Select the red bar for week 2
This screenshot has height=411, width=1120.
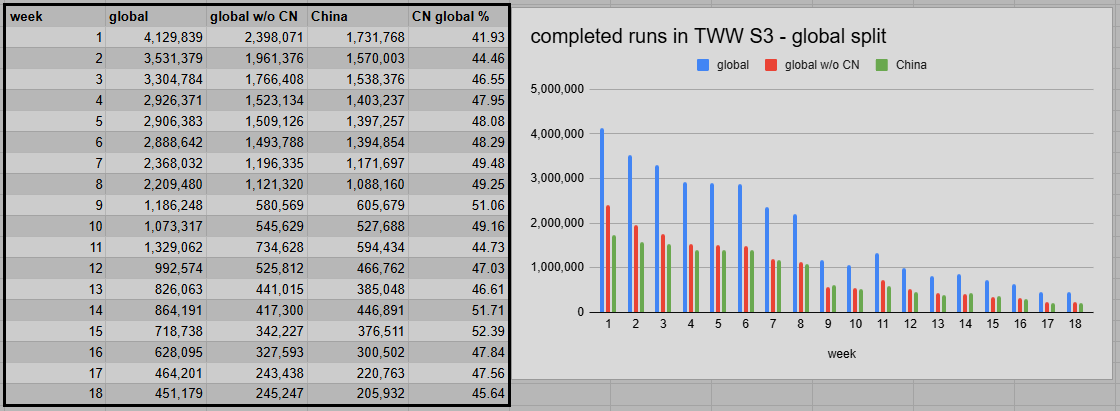pyautogui.click(x=637, y=268)
